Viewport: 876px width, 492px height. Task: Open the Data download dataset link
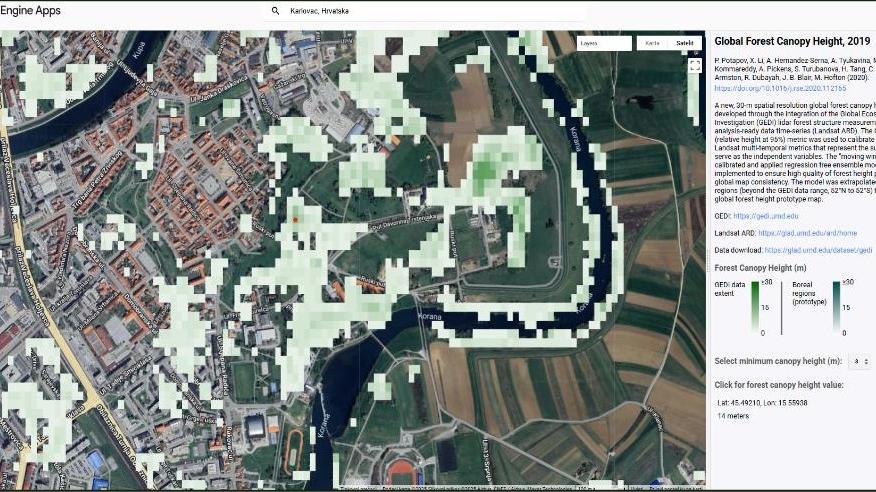pyautogui.click(x=820, y=250)
